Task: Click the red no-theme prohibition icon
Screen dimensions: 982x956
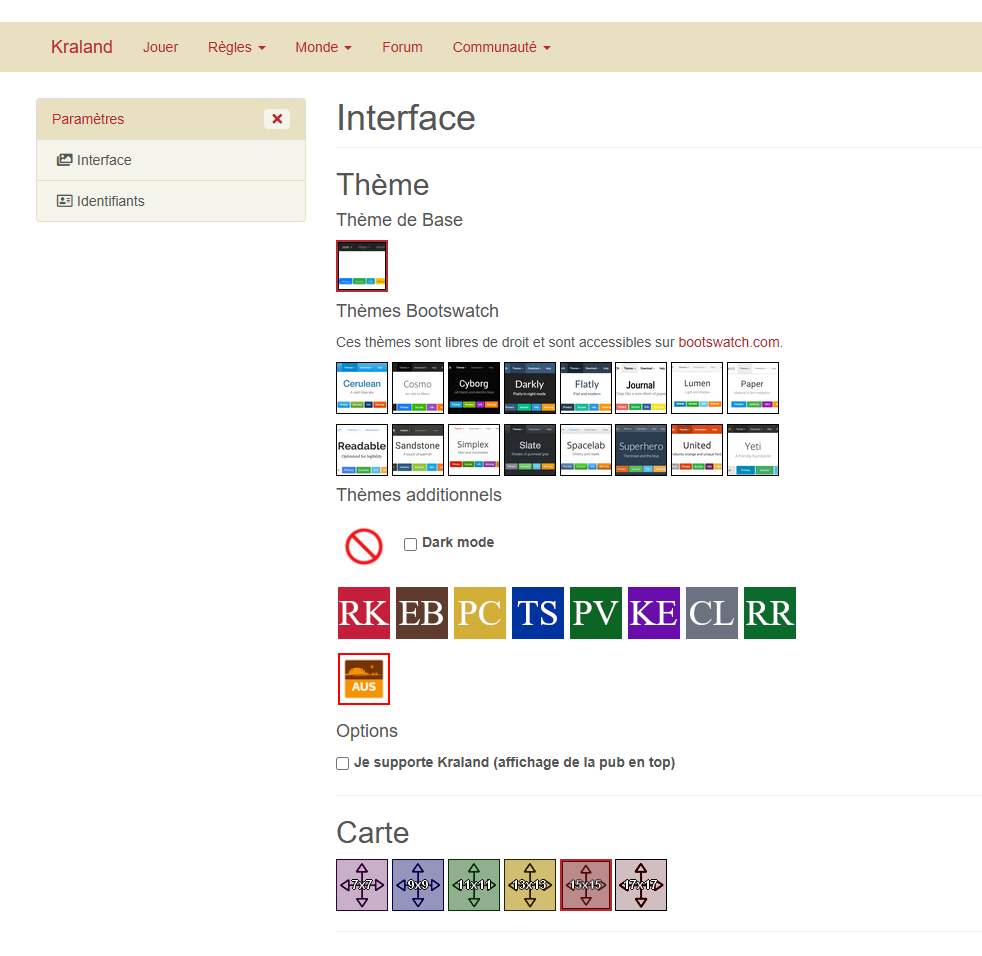Action: pyautogui.click(x=364, y=546)
